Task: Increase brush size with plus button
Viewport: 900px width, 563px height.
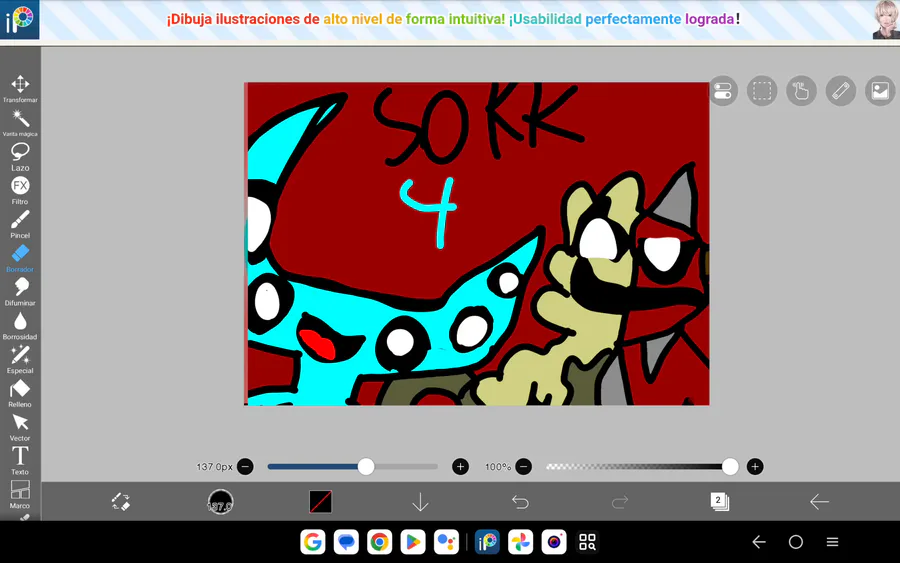Action: point(460,467)
